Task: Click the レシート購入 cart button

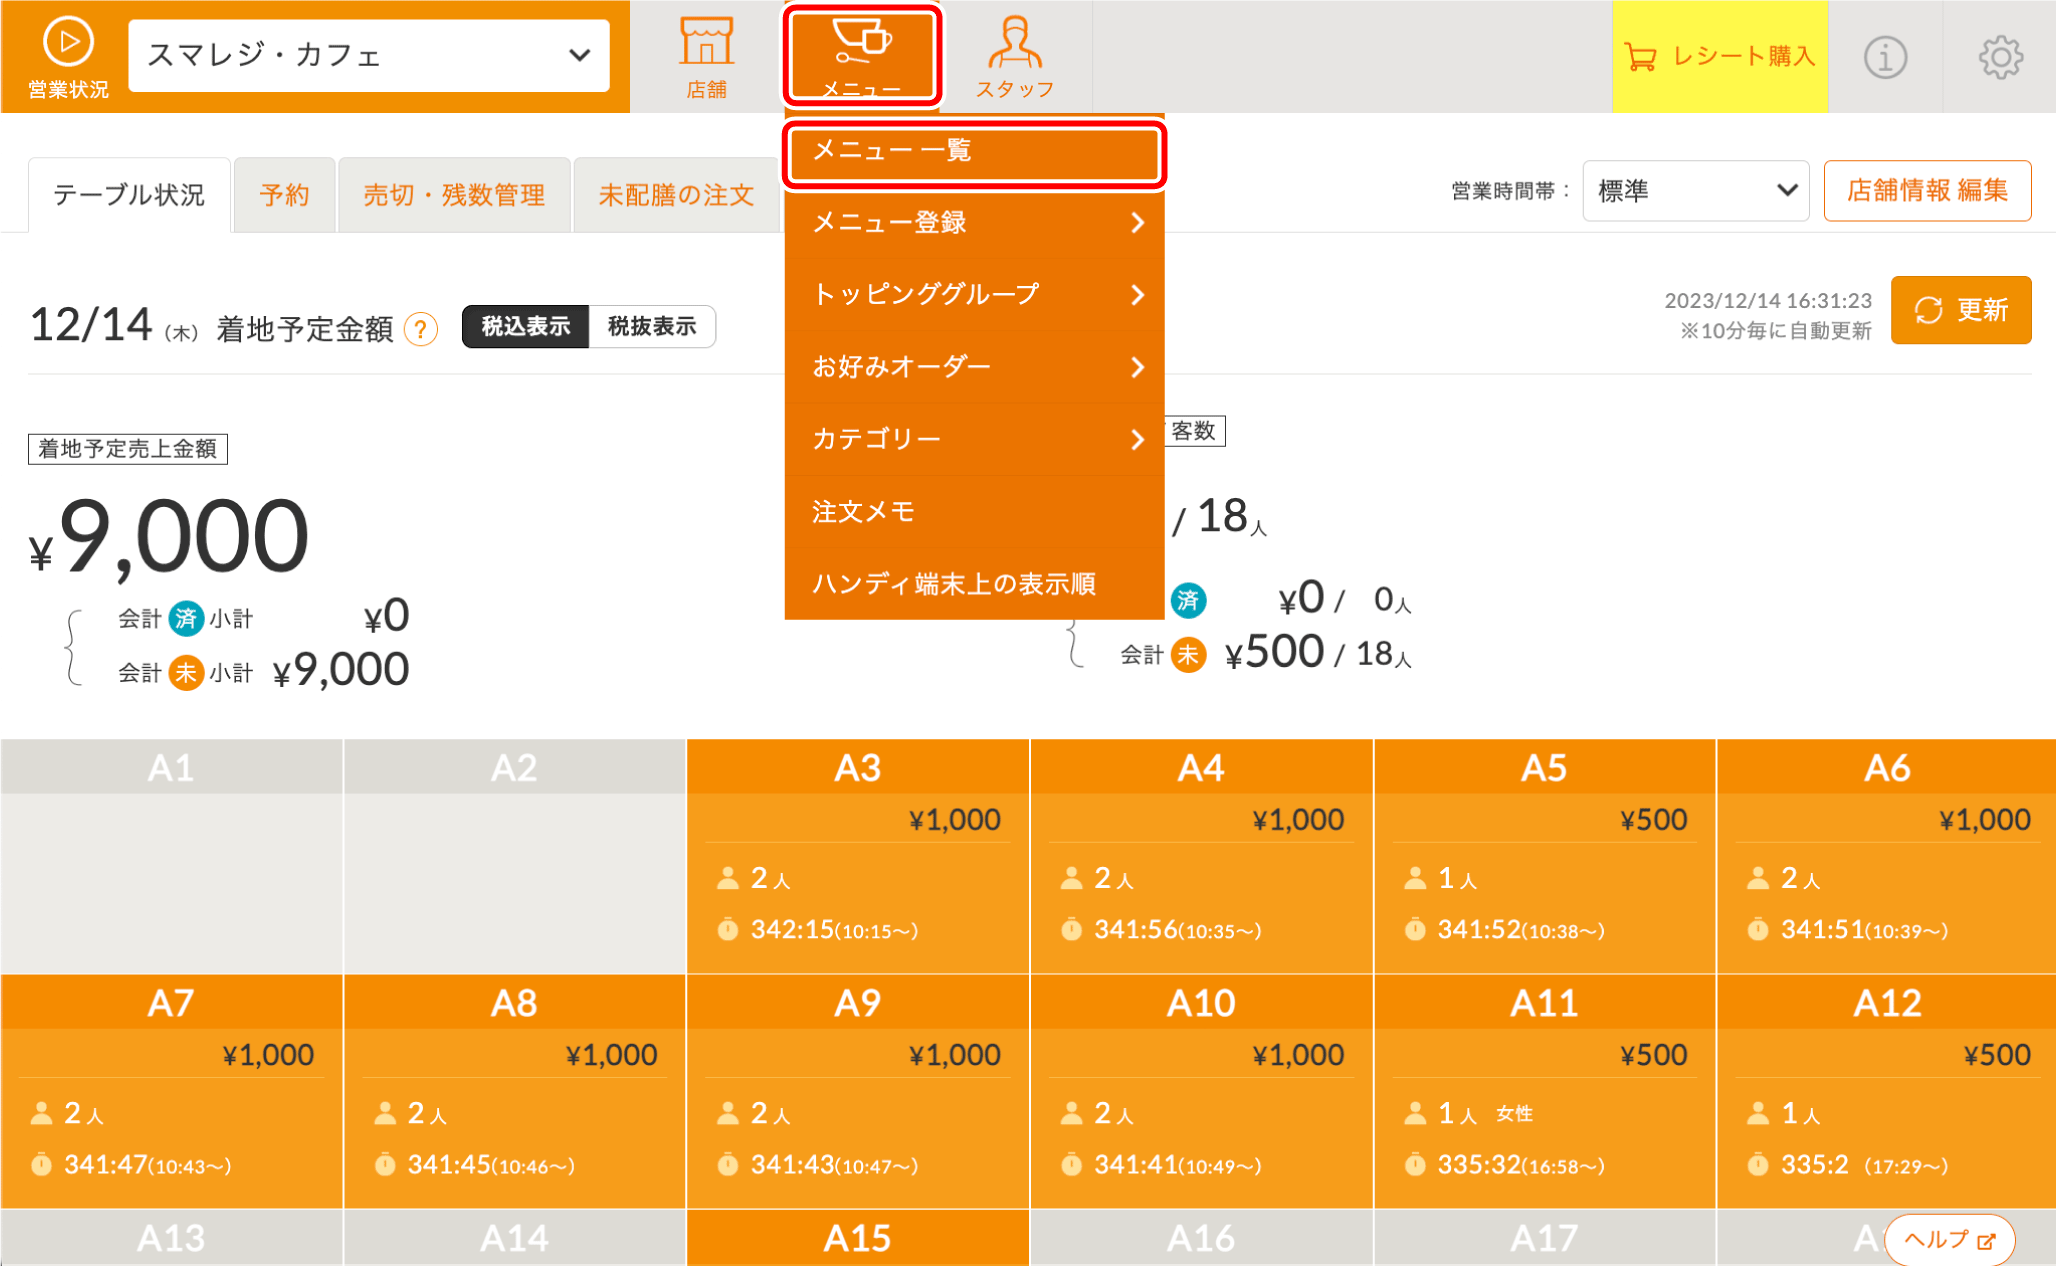Action: 1719,57
